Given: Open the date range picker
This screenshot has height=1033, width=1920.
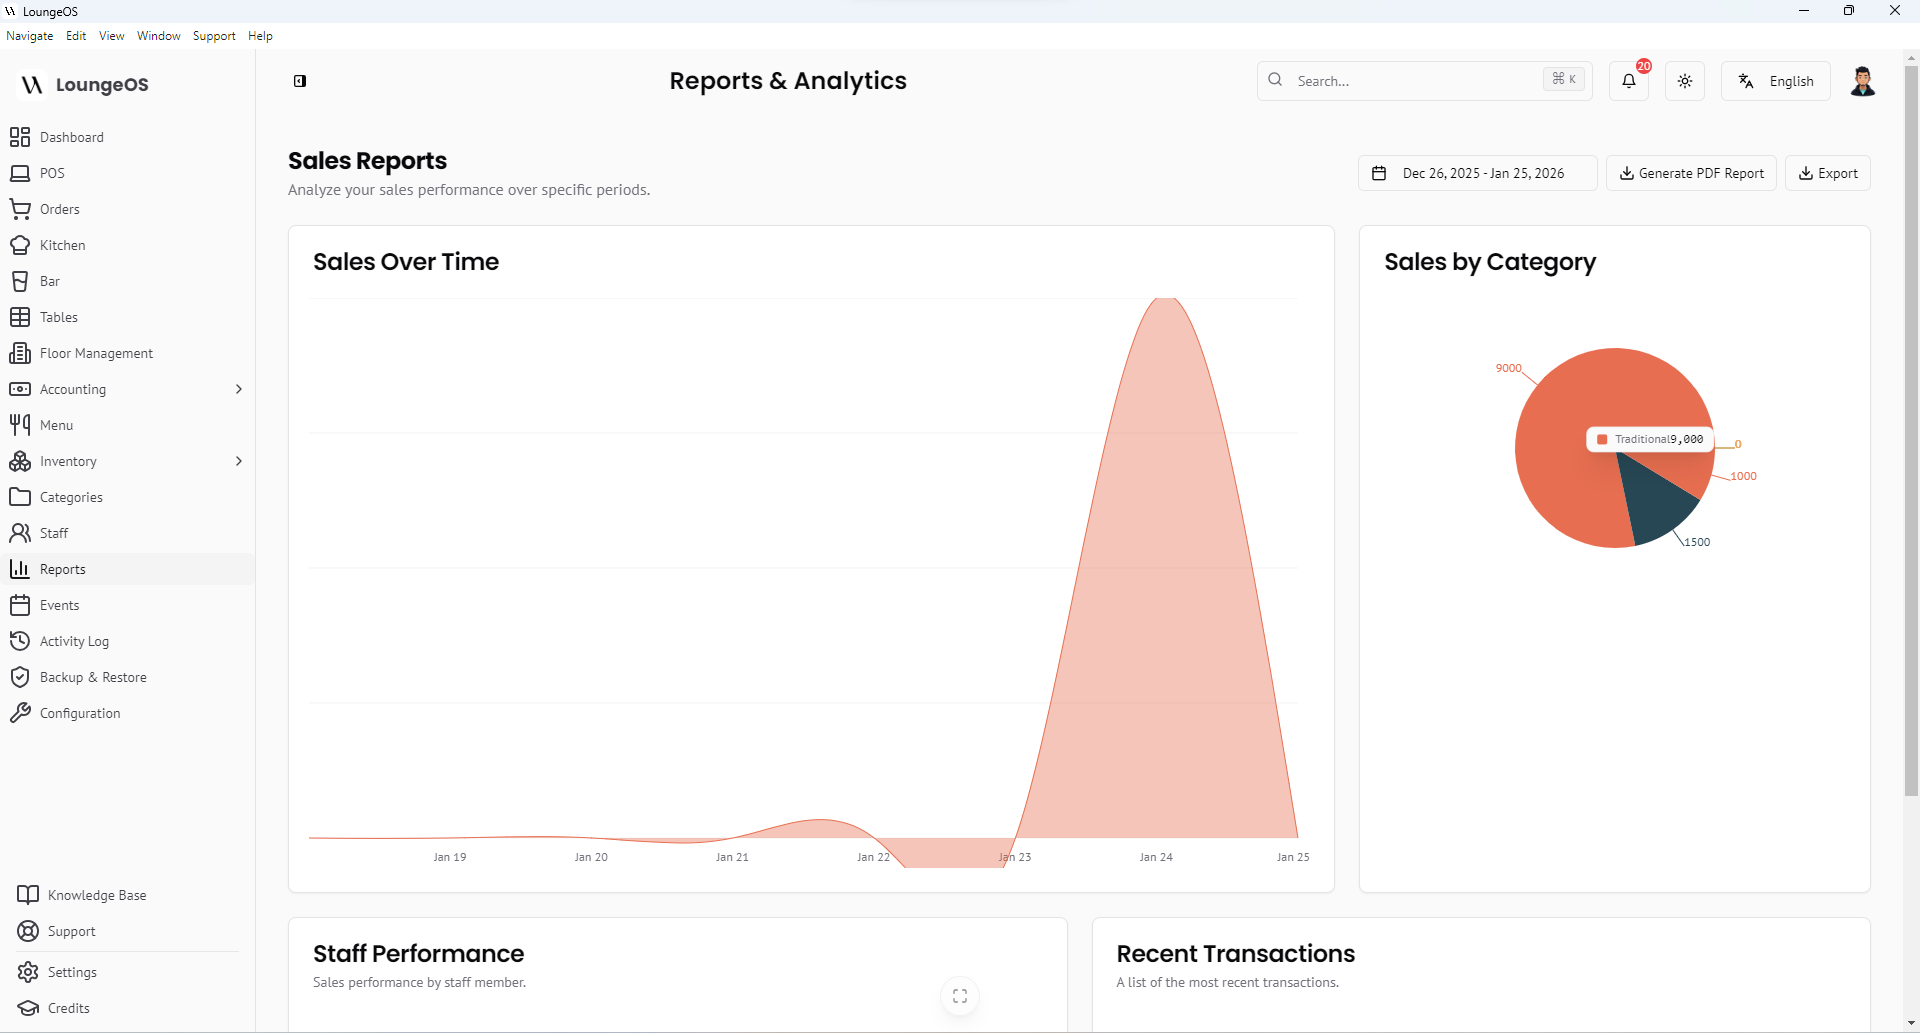Looking at the screenshot, I should coord(1477,173).
